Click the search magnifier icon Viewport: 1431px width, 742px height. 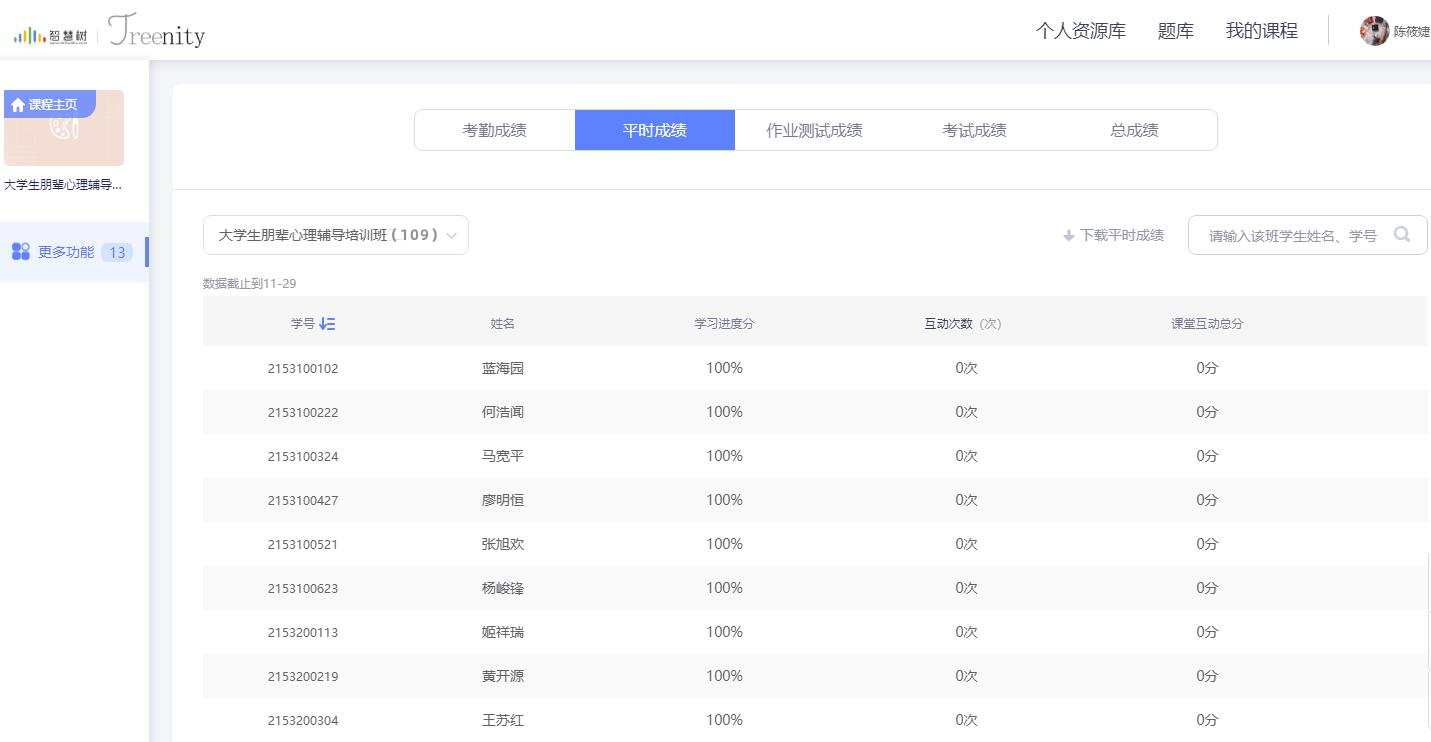click(1402, 235)
